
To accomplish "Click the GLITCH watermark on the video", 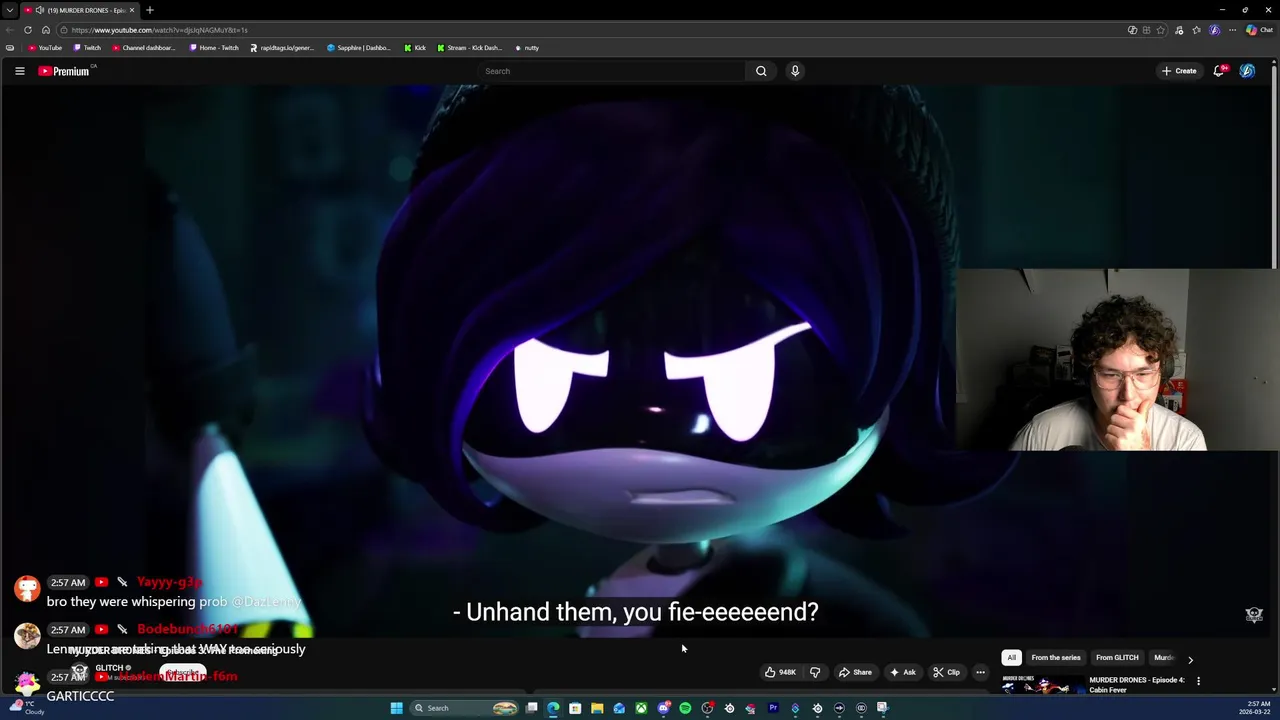I will pos(1254,615).
